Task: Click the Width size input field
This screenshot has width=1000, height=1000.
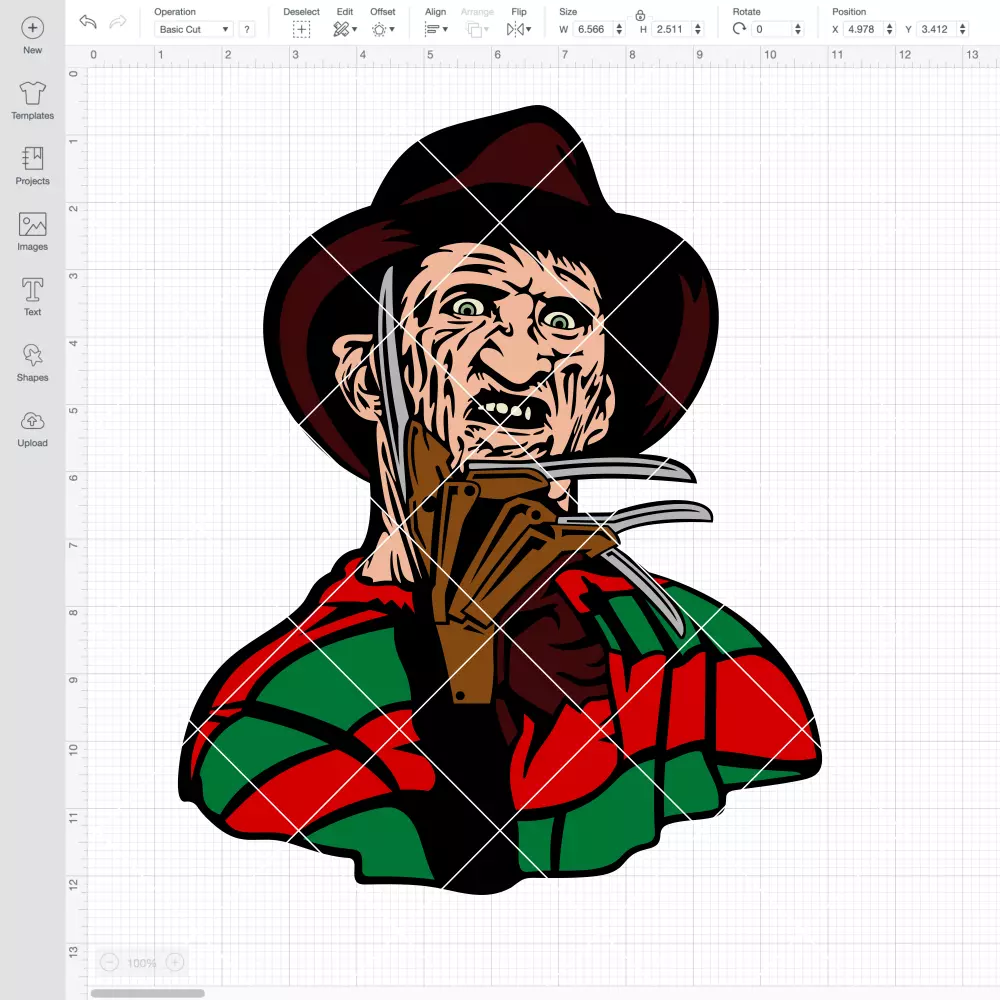Action: tap(593, 29)
